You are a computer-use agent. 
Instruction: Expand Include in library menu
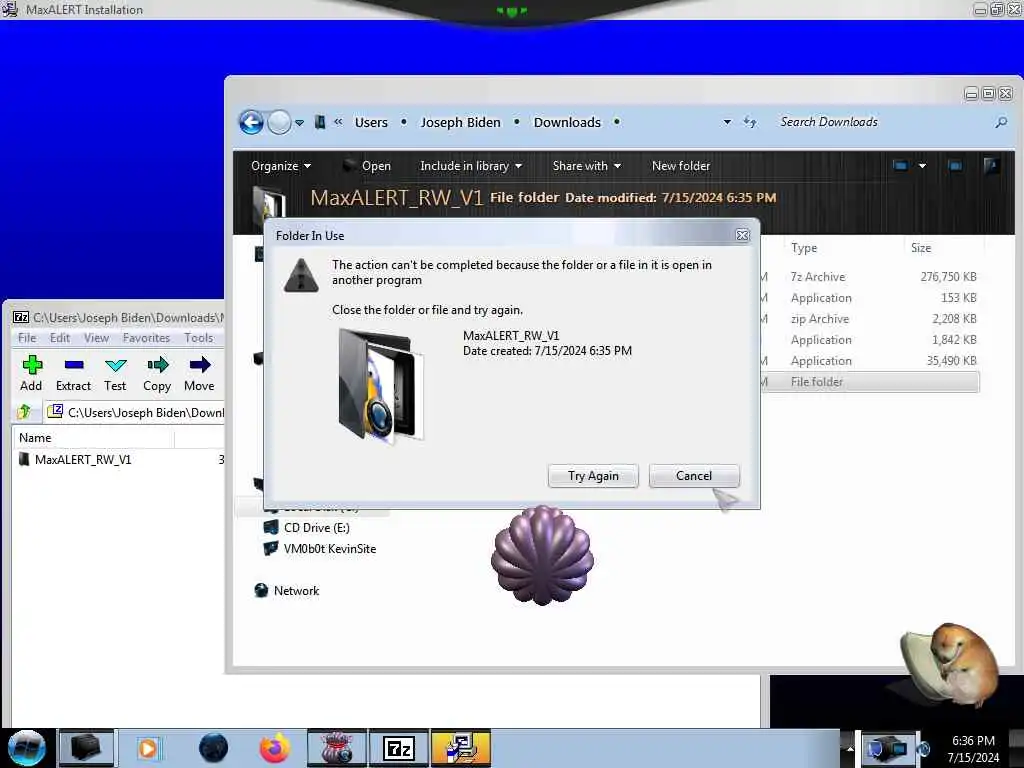tap(471, 166)
